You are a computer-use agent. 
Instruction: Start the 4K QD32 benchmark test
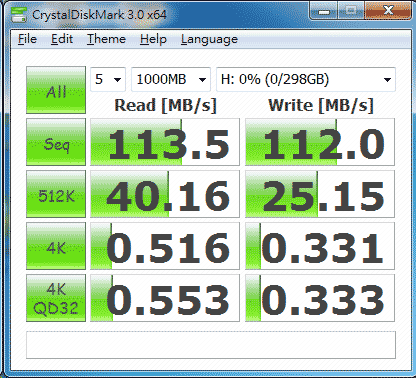pos(56,298)
